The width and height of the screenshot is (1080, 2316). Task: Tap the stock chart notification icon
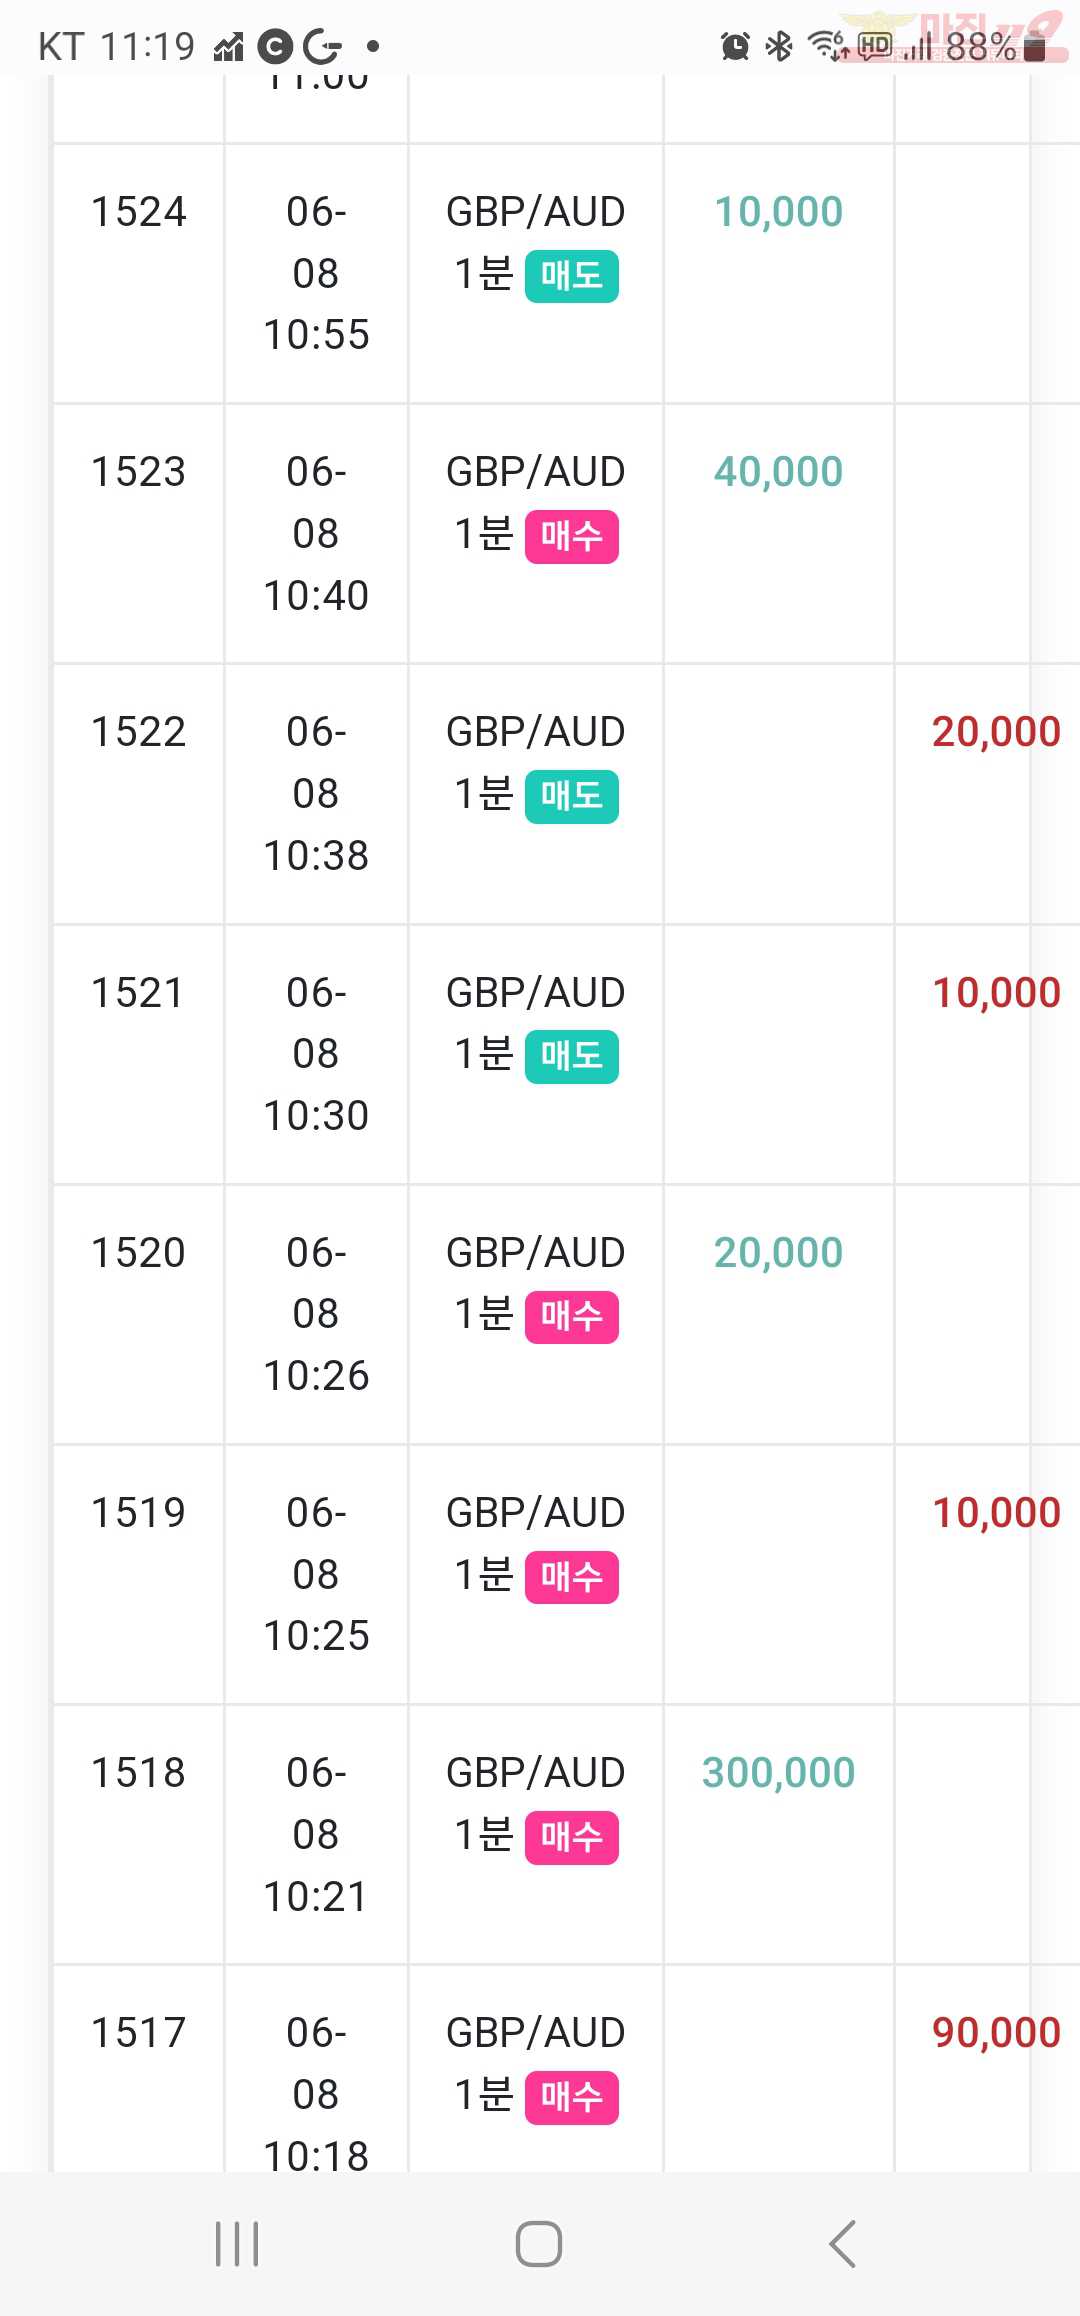point(228,46)
